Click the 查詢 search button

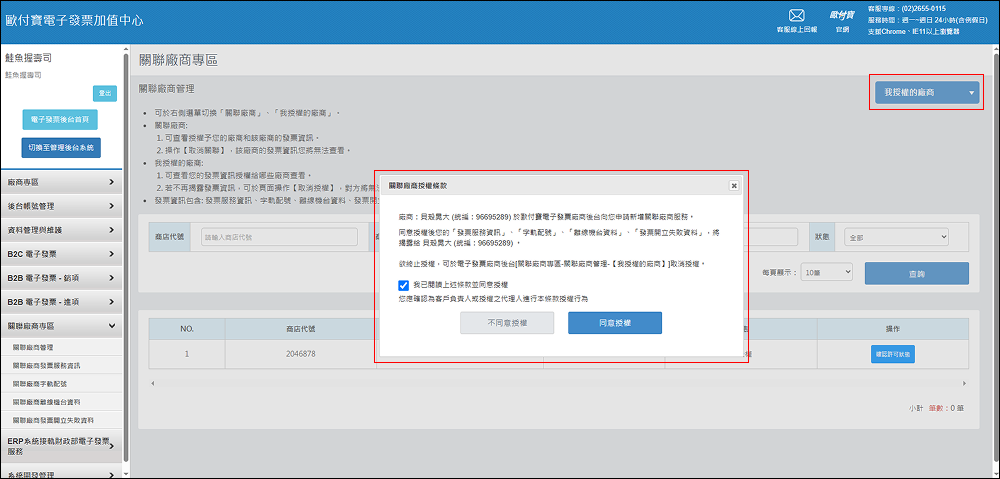point(916,273)
